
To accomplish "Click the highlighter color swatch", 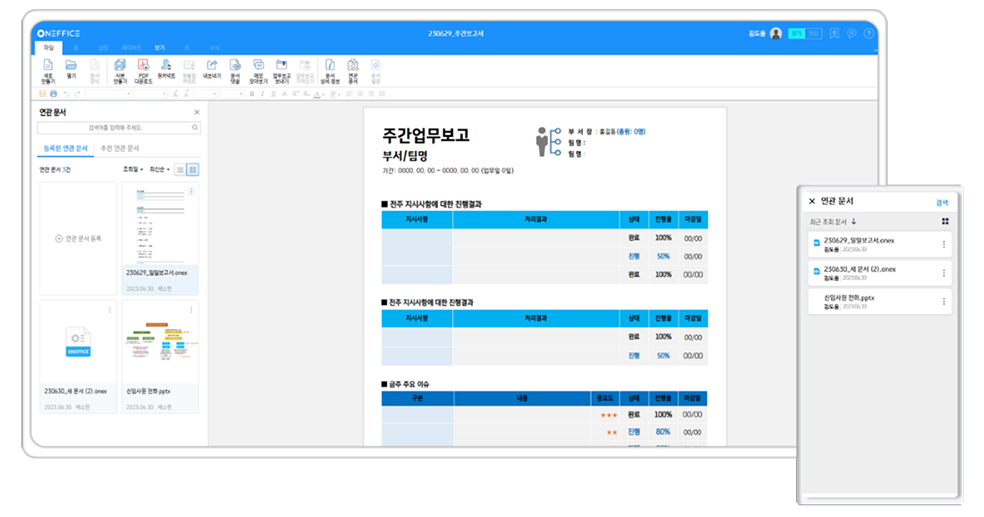I will [333, 94].
